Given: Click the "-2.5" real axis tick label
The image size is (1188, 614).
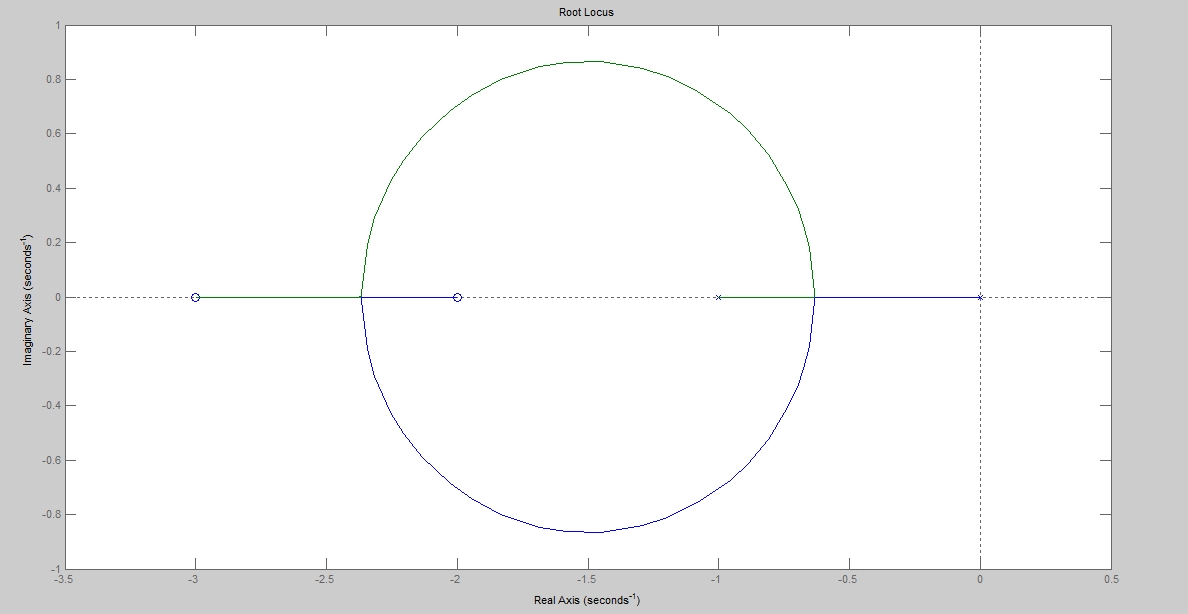Looking at the screenshot, I should pos(325,580).
